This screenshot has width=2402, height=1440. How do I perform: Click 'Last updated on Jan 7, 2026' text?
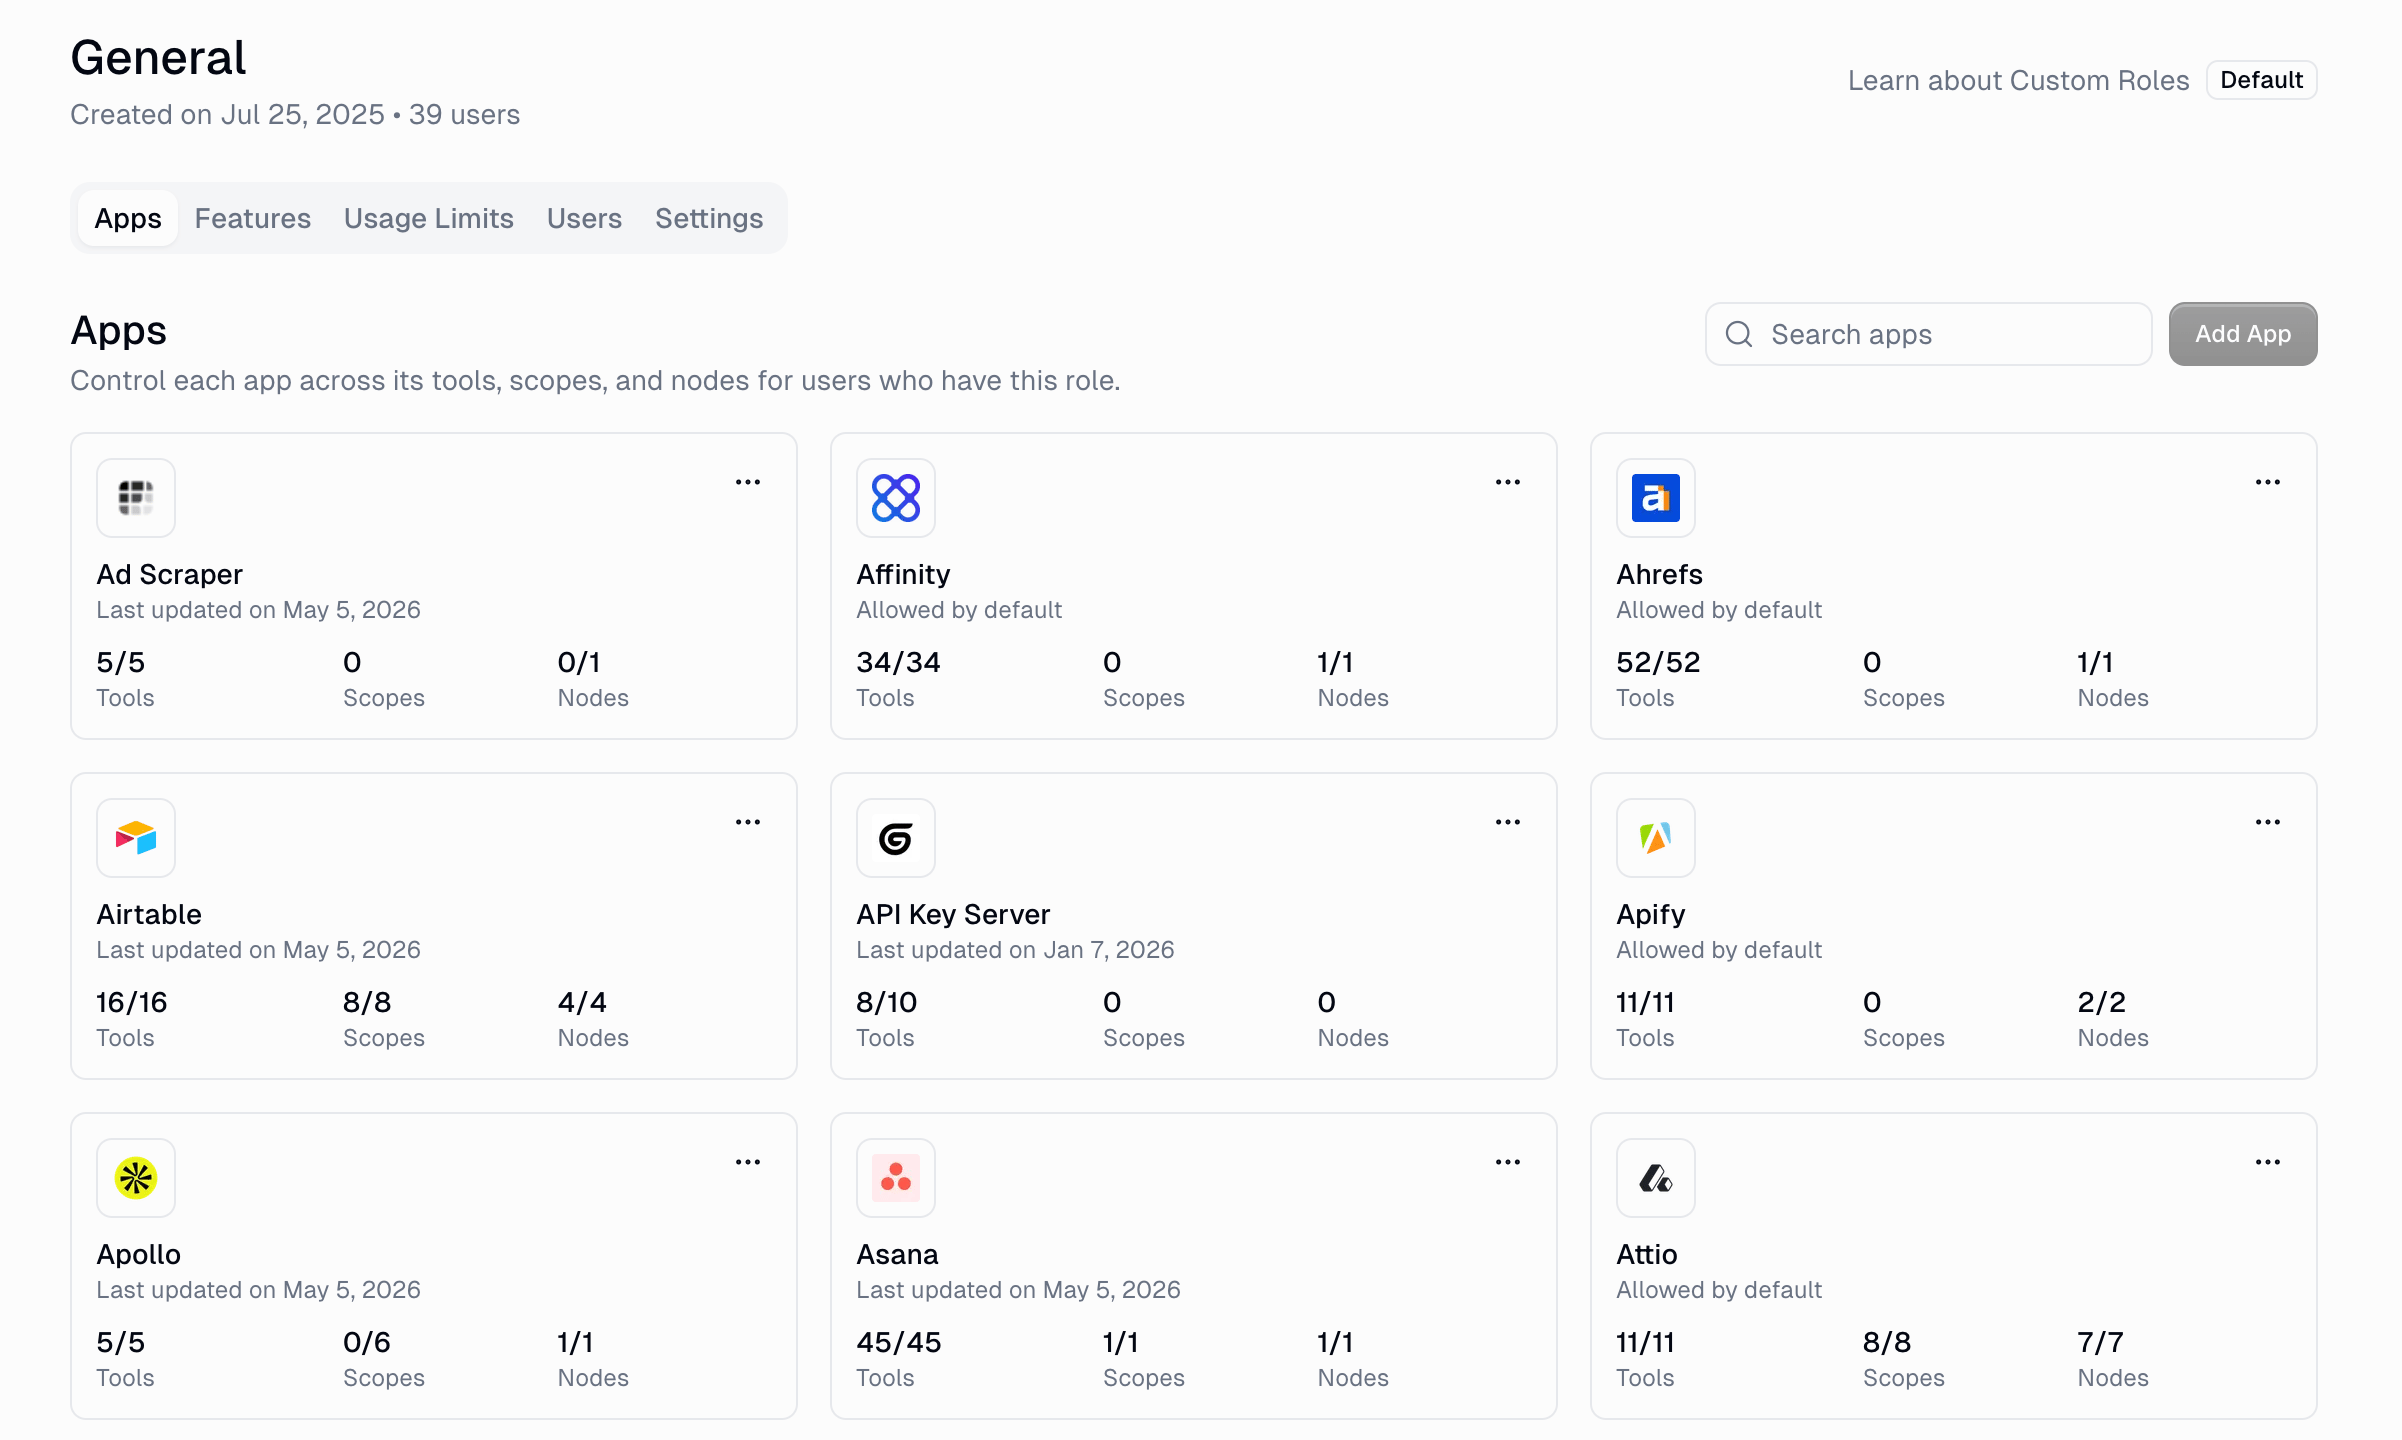pos(1015,950)
